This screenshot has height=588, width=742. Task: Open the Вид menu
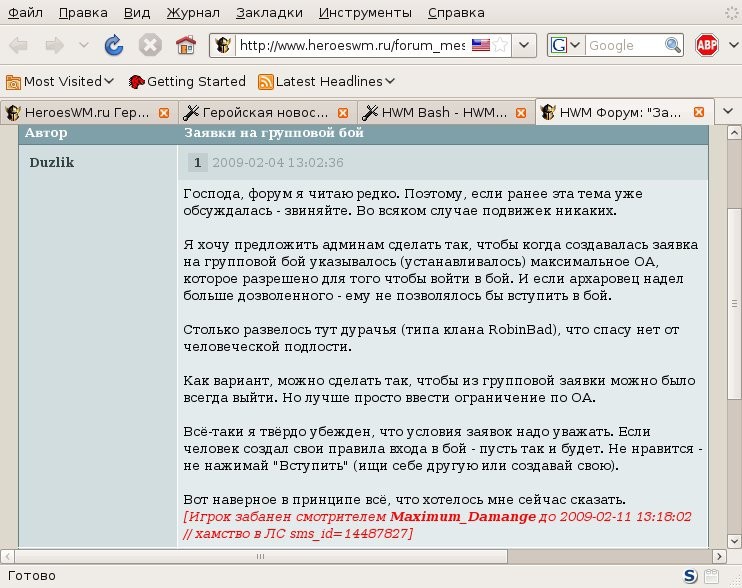pos(137,13)
